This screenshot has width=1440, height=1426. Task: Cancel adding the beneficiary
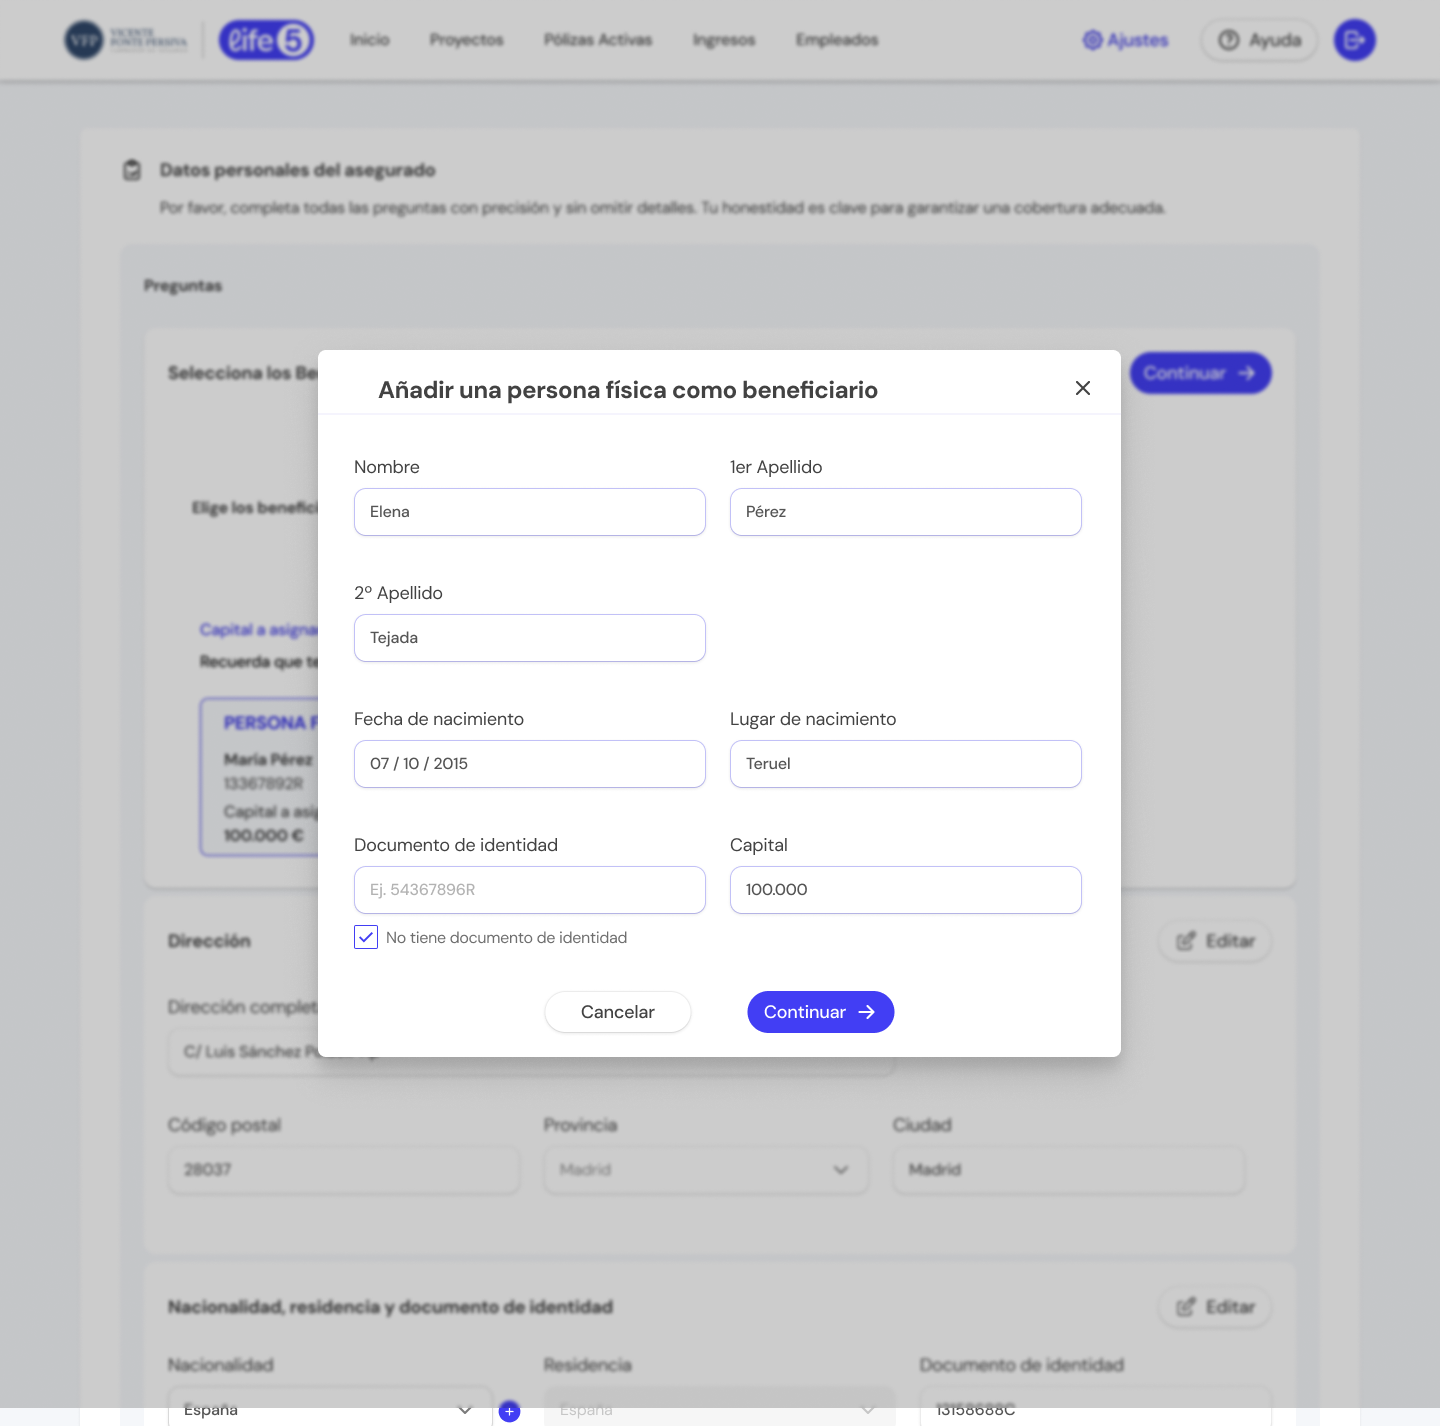tap(618, 1012)
